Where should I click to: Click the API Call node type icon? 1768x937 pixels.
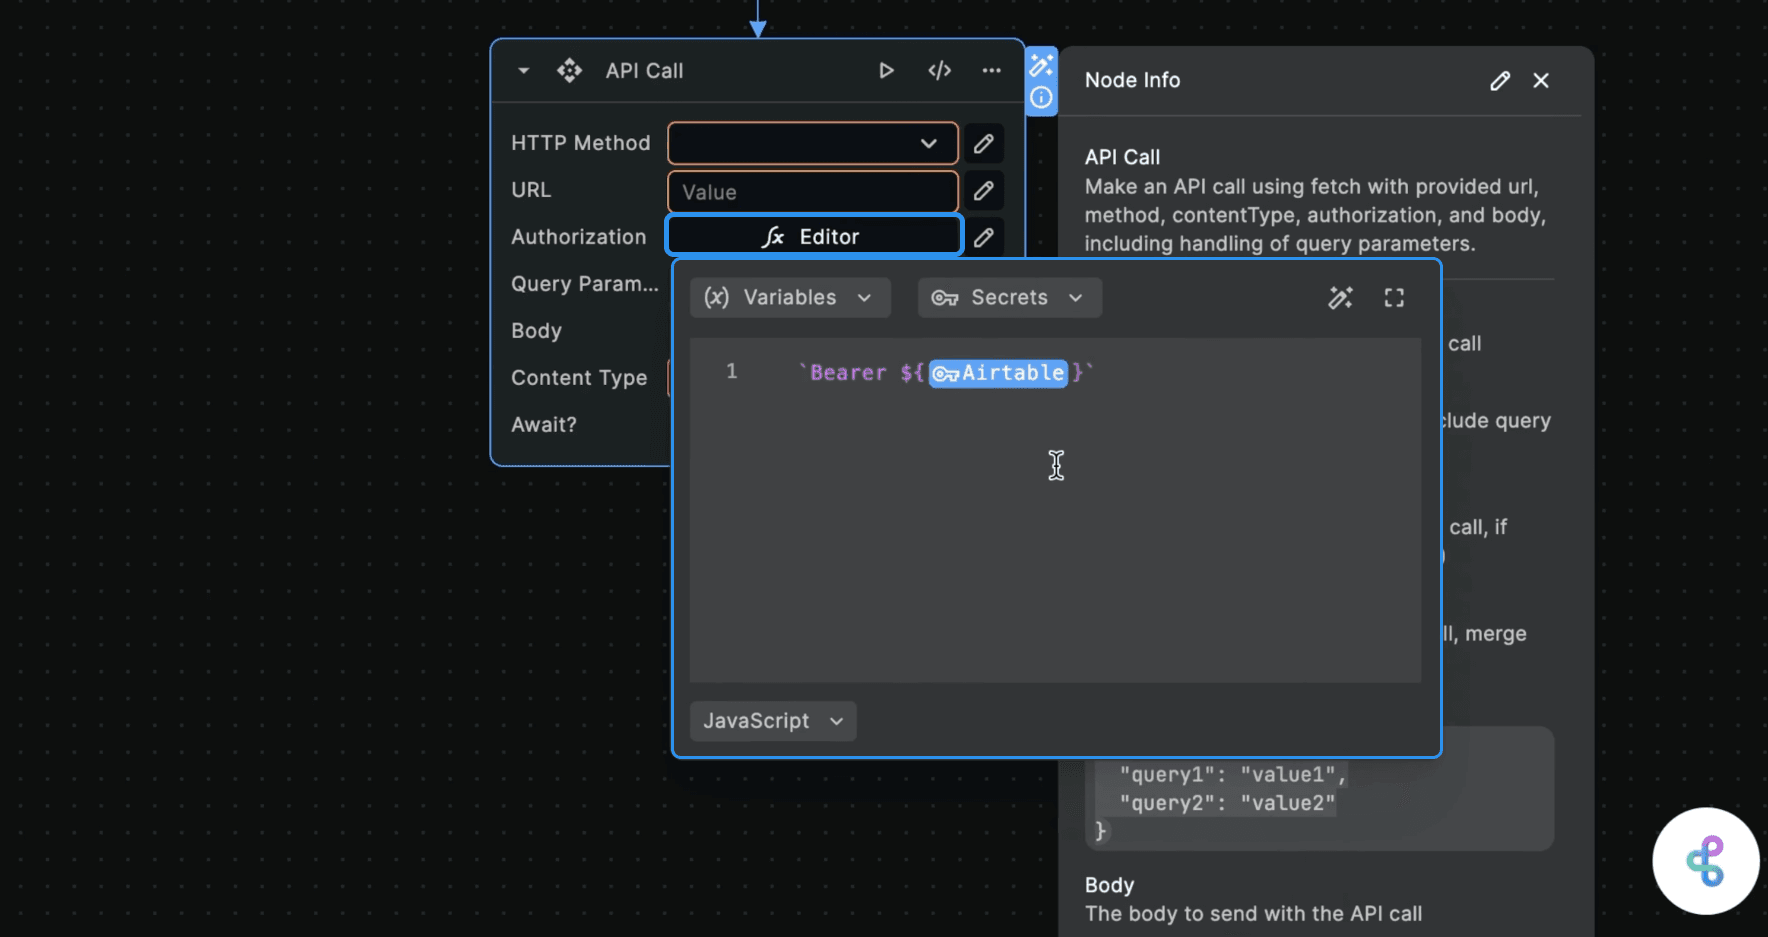coord(569,70)
